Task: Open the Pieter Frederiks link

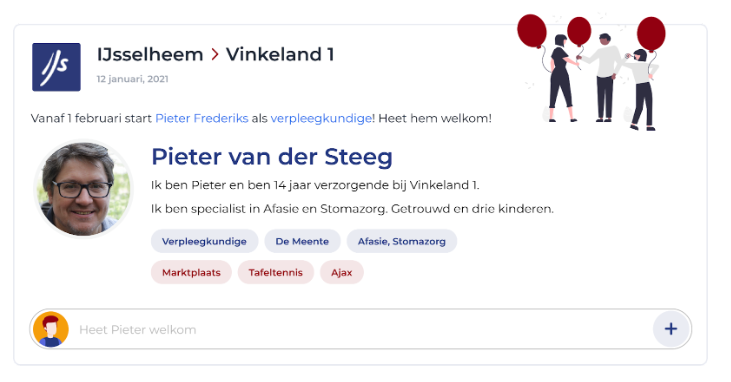Action: point(202,118)
